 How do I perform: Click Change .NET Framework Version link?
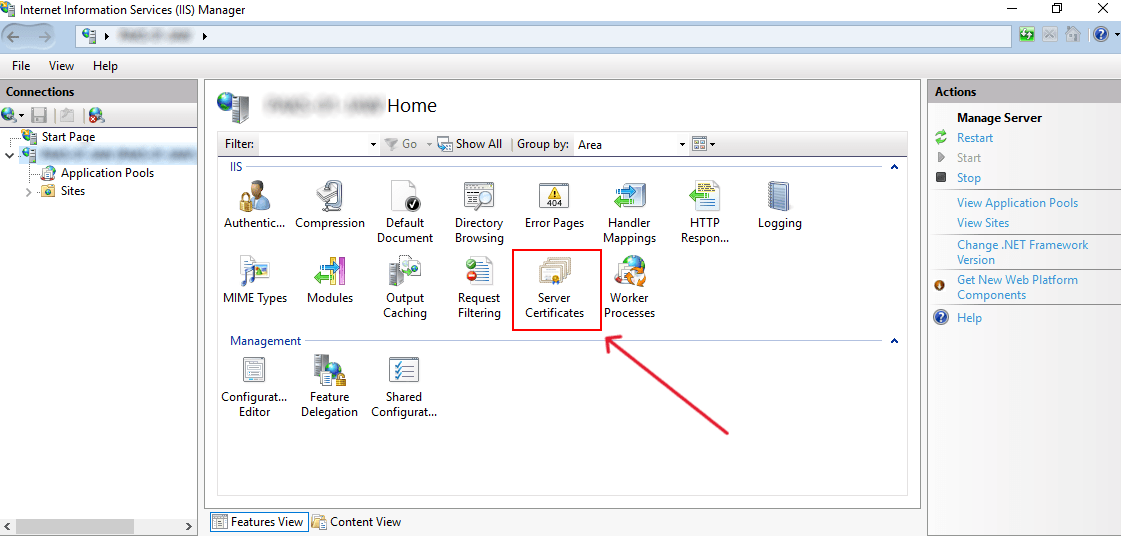point(1022,252)
